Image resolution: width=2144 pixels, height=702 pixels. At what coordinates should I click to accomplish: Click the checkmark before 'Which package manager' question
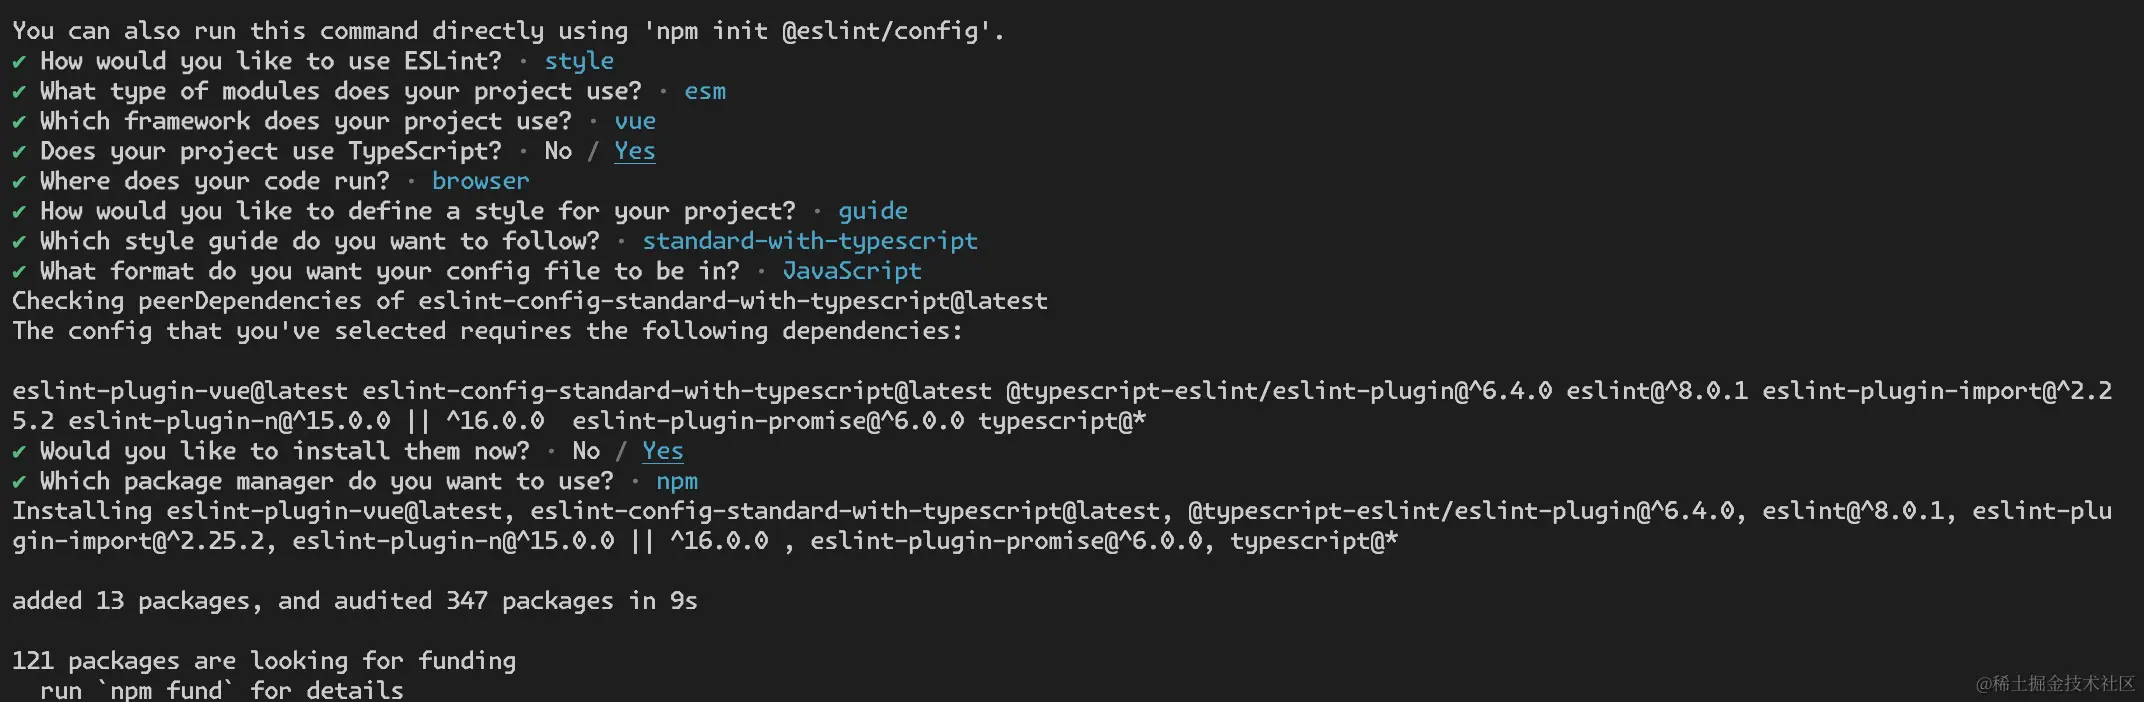[19, 482]
